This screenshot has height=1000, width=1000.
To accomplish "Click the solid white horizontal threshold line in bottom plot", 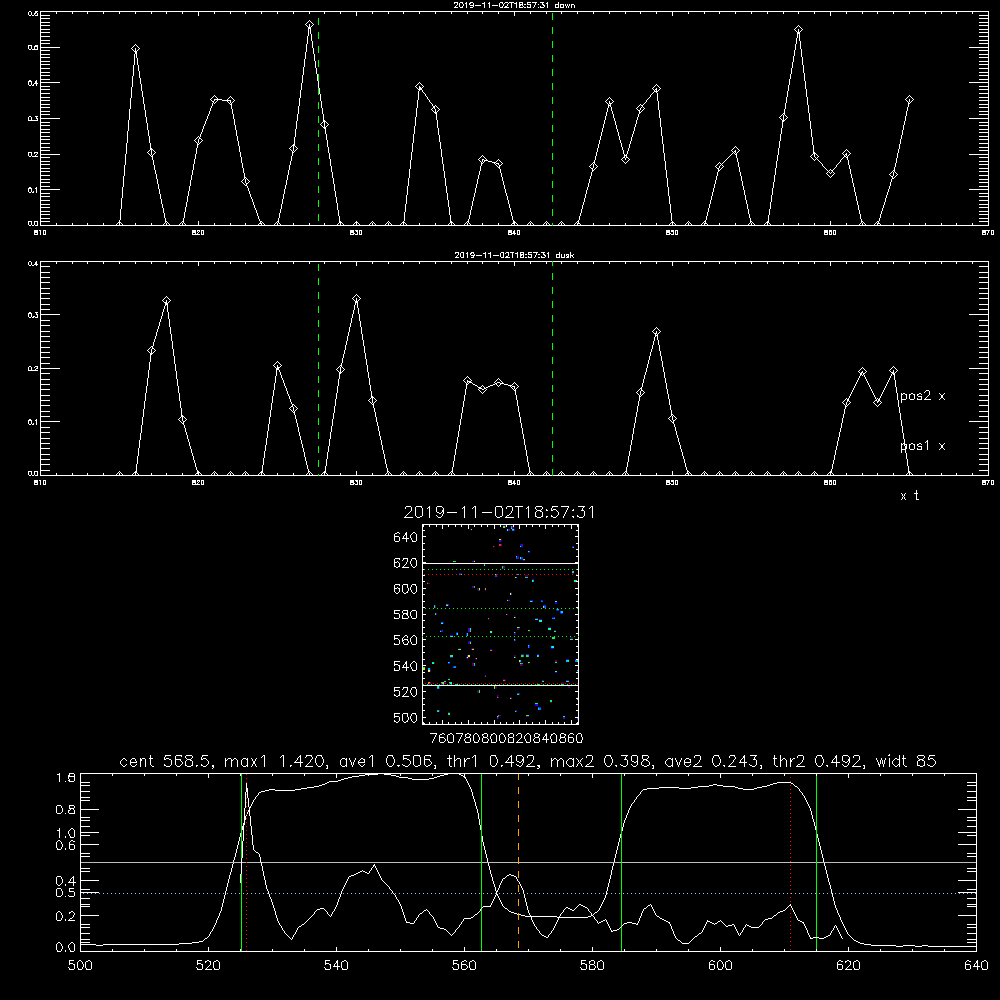I will click(x=528, y=862).
